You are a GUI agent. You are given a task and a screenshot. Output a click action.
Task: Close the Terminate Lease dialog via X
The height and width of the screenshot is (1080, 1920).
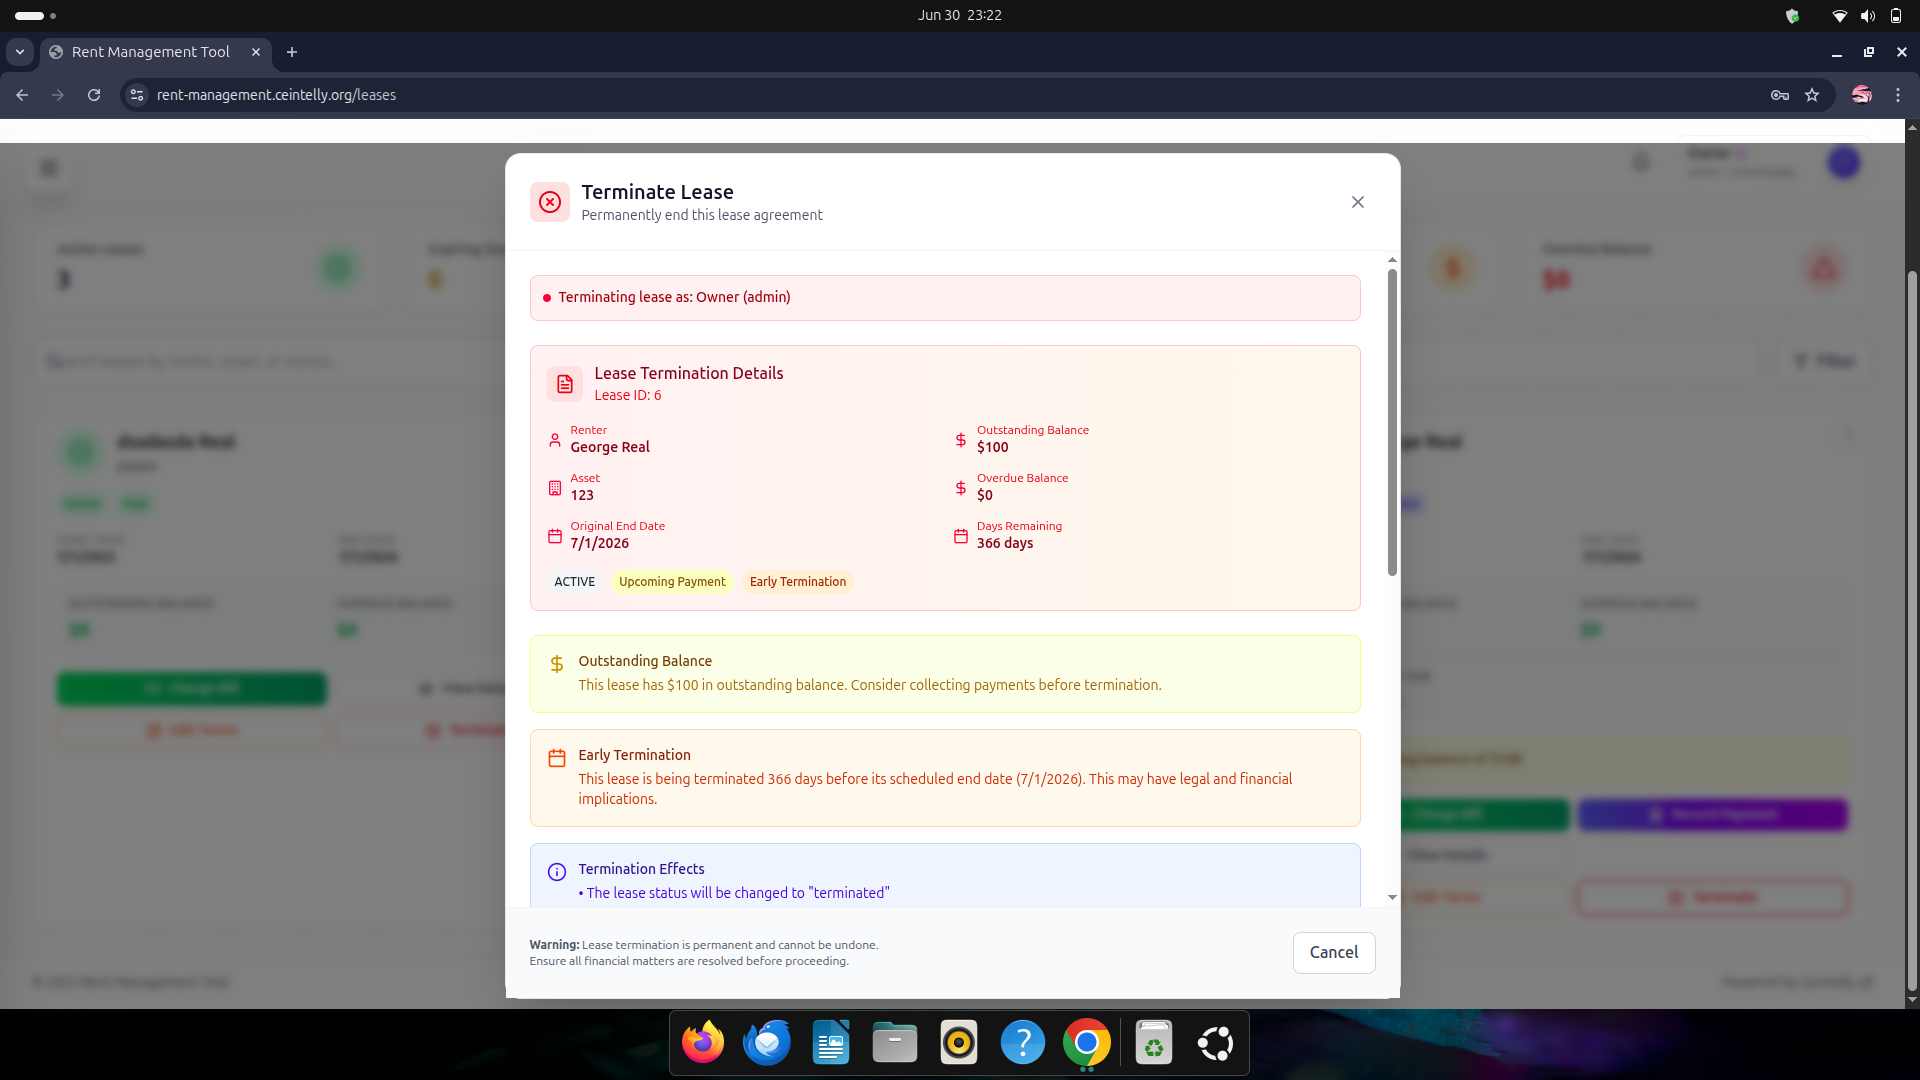click(1357, 202)
